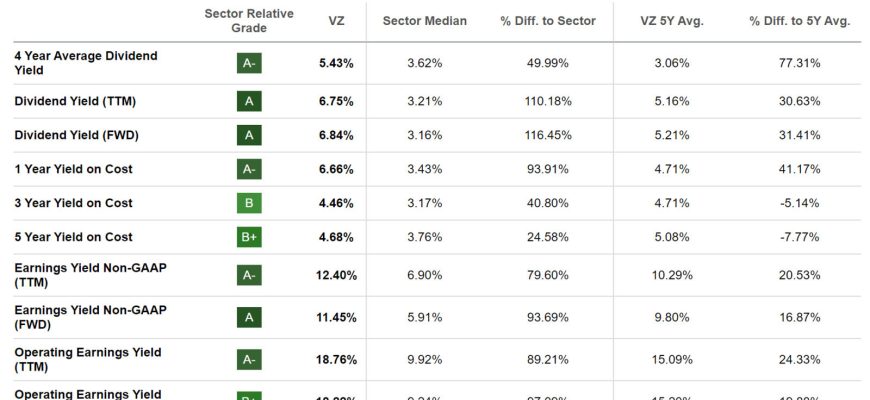This screenshot has width=870, height=400.
Task: Click the A- grade badge for 4 Year Average Dividend Yield
Action: click(x=249, y=63)
